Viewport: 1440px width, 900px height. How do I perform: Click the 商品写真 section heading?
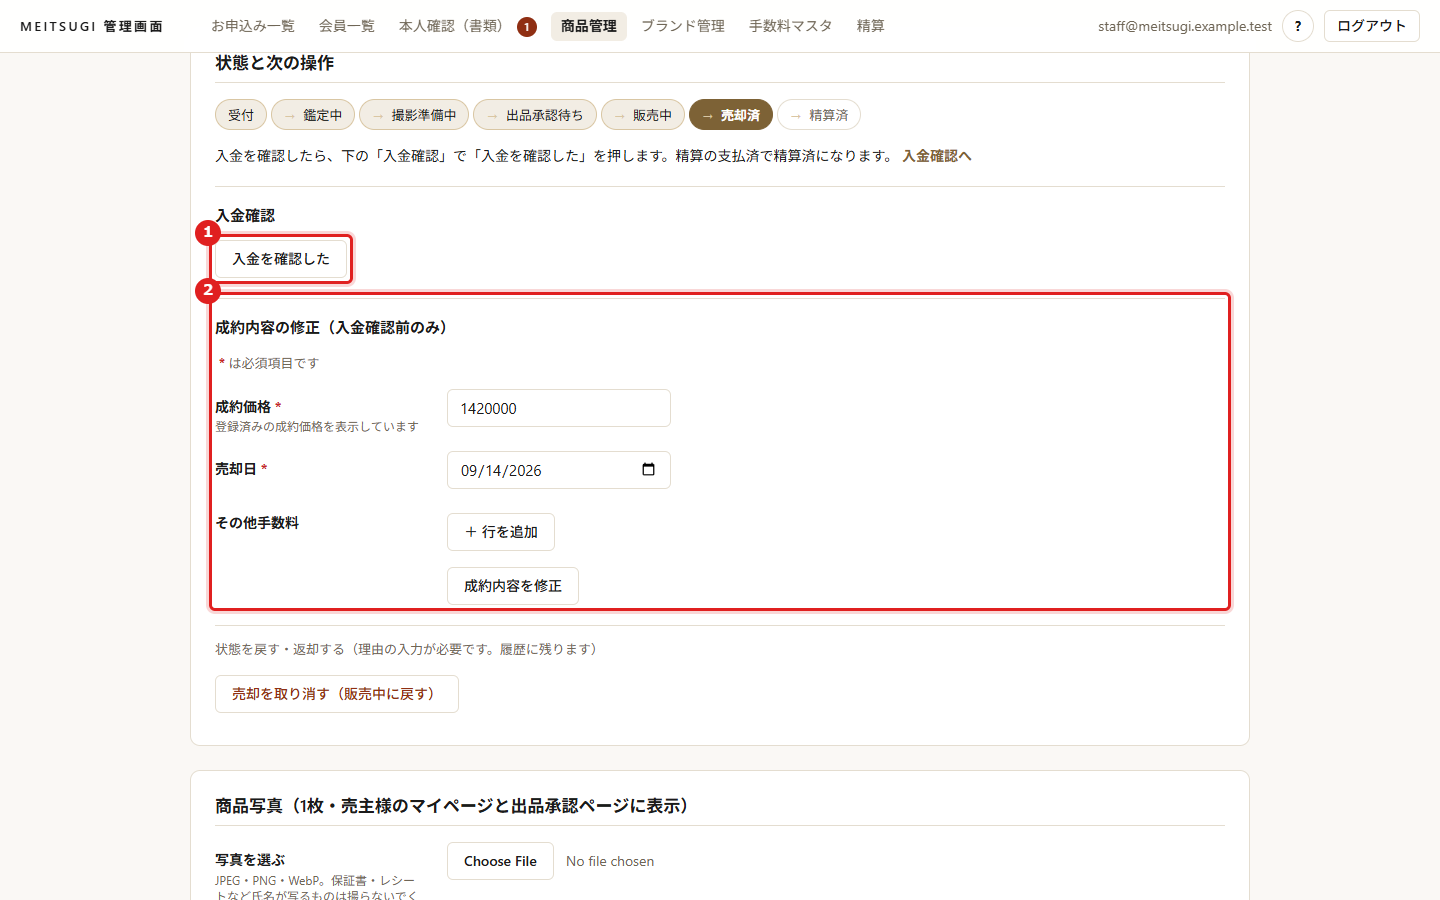452,806
